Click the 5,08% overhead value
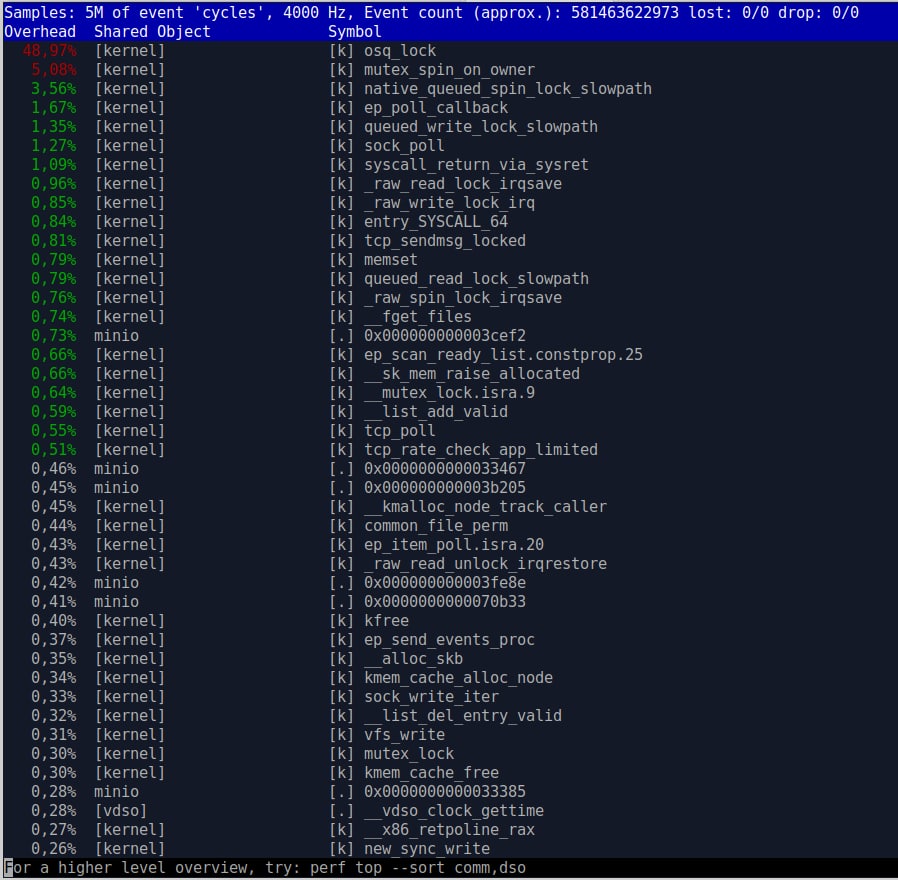898x880 pixels. click(54, 70)
